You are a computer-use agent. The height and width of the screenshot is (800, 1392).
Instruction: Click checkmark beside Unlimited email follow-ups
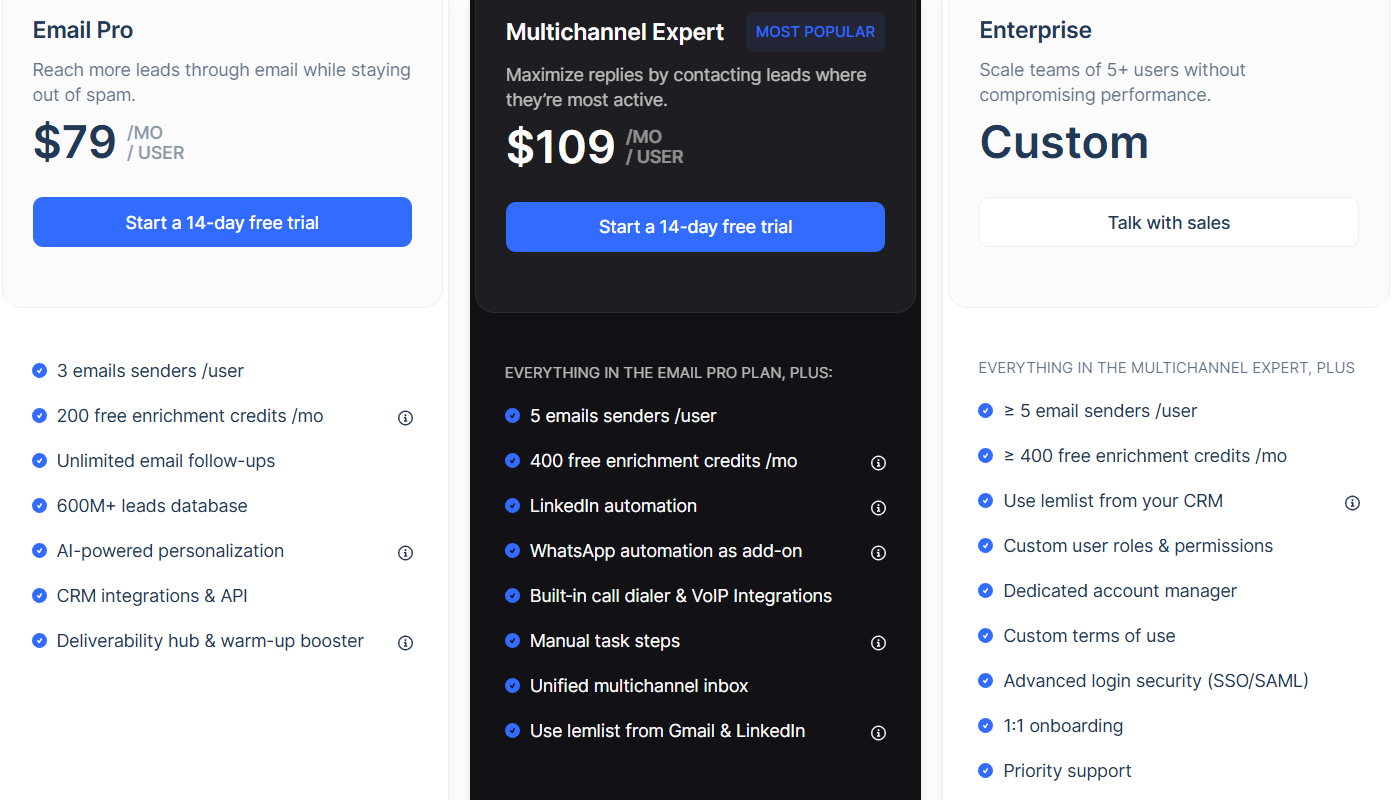(x=39, y=460)
